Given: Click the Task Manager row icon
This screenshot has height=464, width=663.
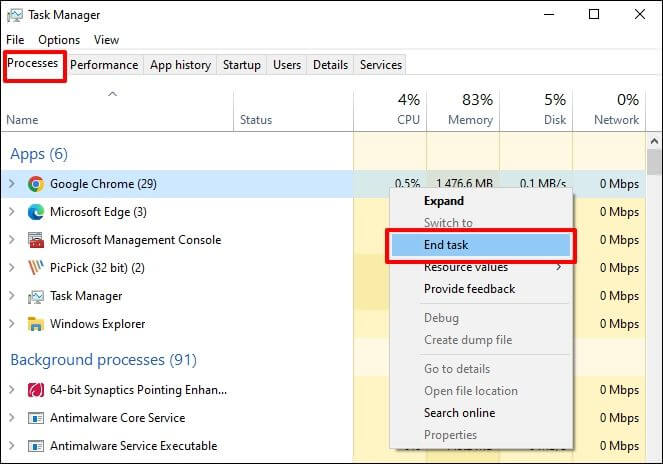Looking at the screenshot, I should tap(36, 296).
